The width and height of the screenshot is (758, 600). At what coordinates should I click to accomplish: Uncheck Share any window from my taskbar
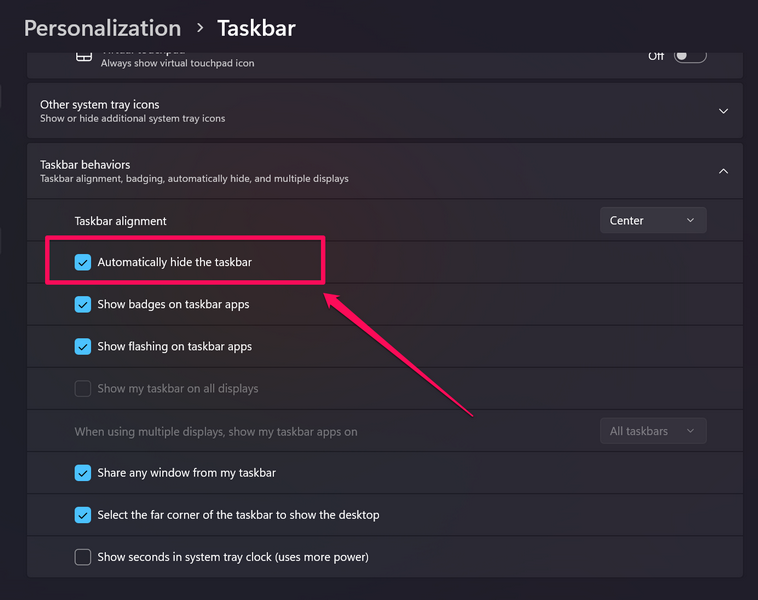[83, 472]
